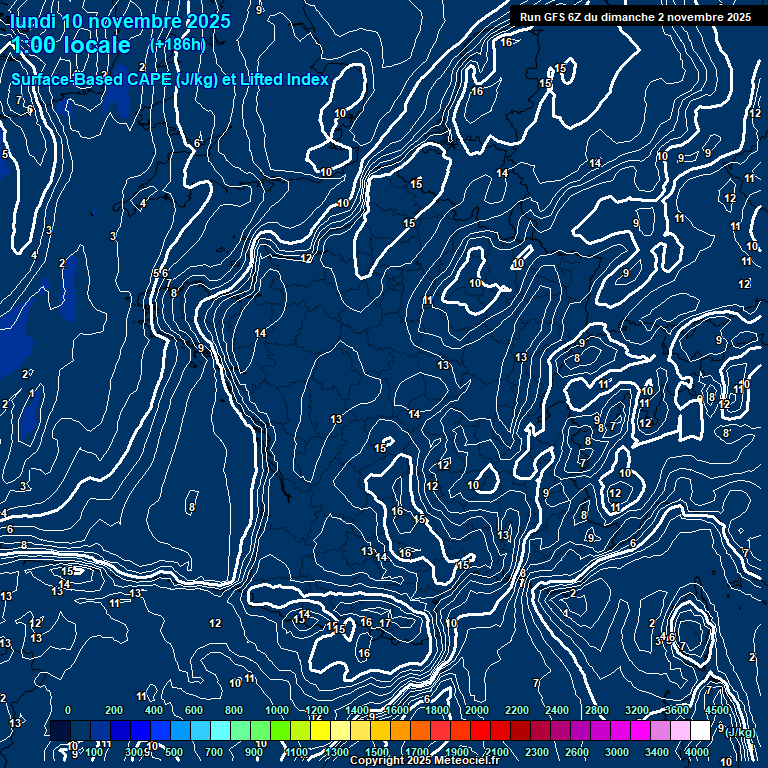The width and height of the screenshot is (768, 768).
Task: Click the orange swatch below the 1700 legend label
Action: [x=420, y=730]
